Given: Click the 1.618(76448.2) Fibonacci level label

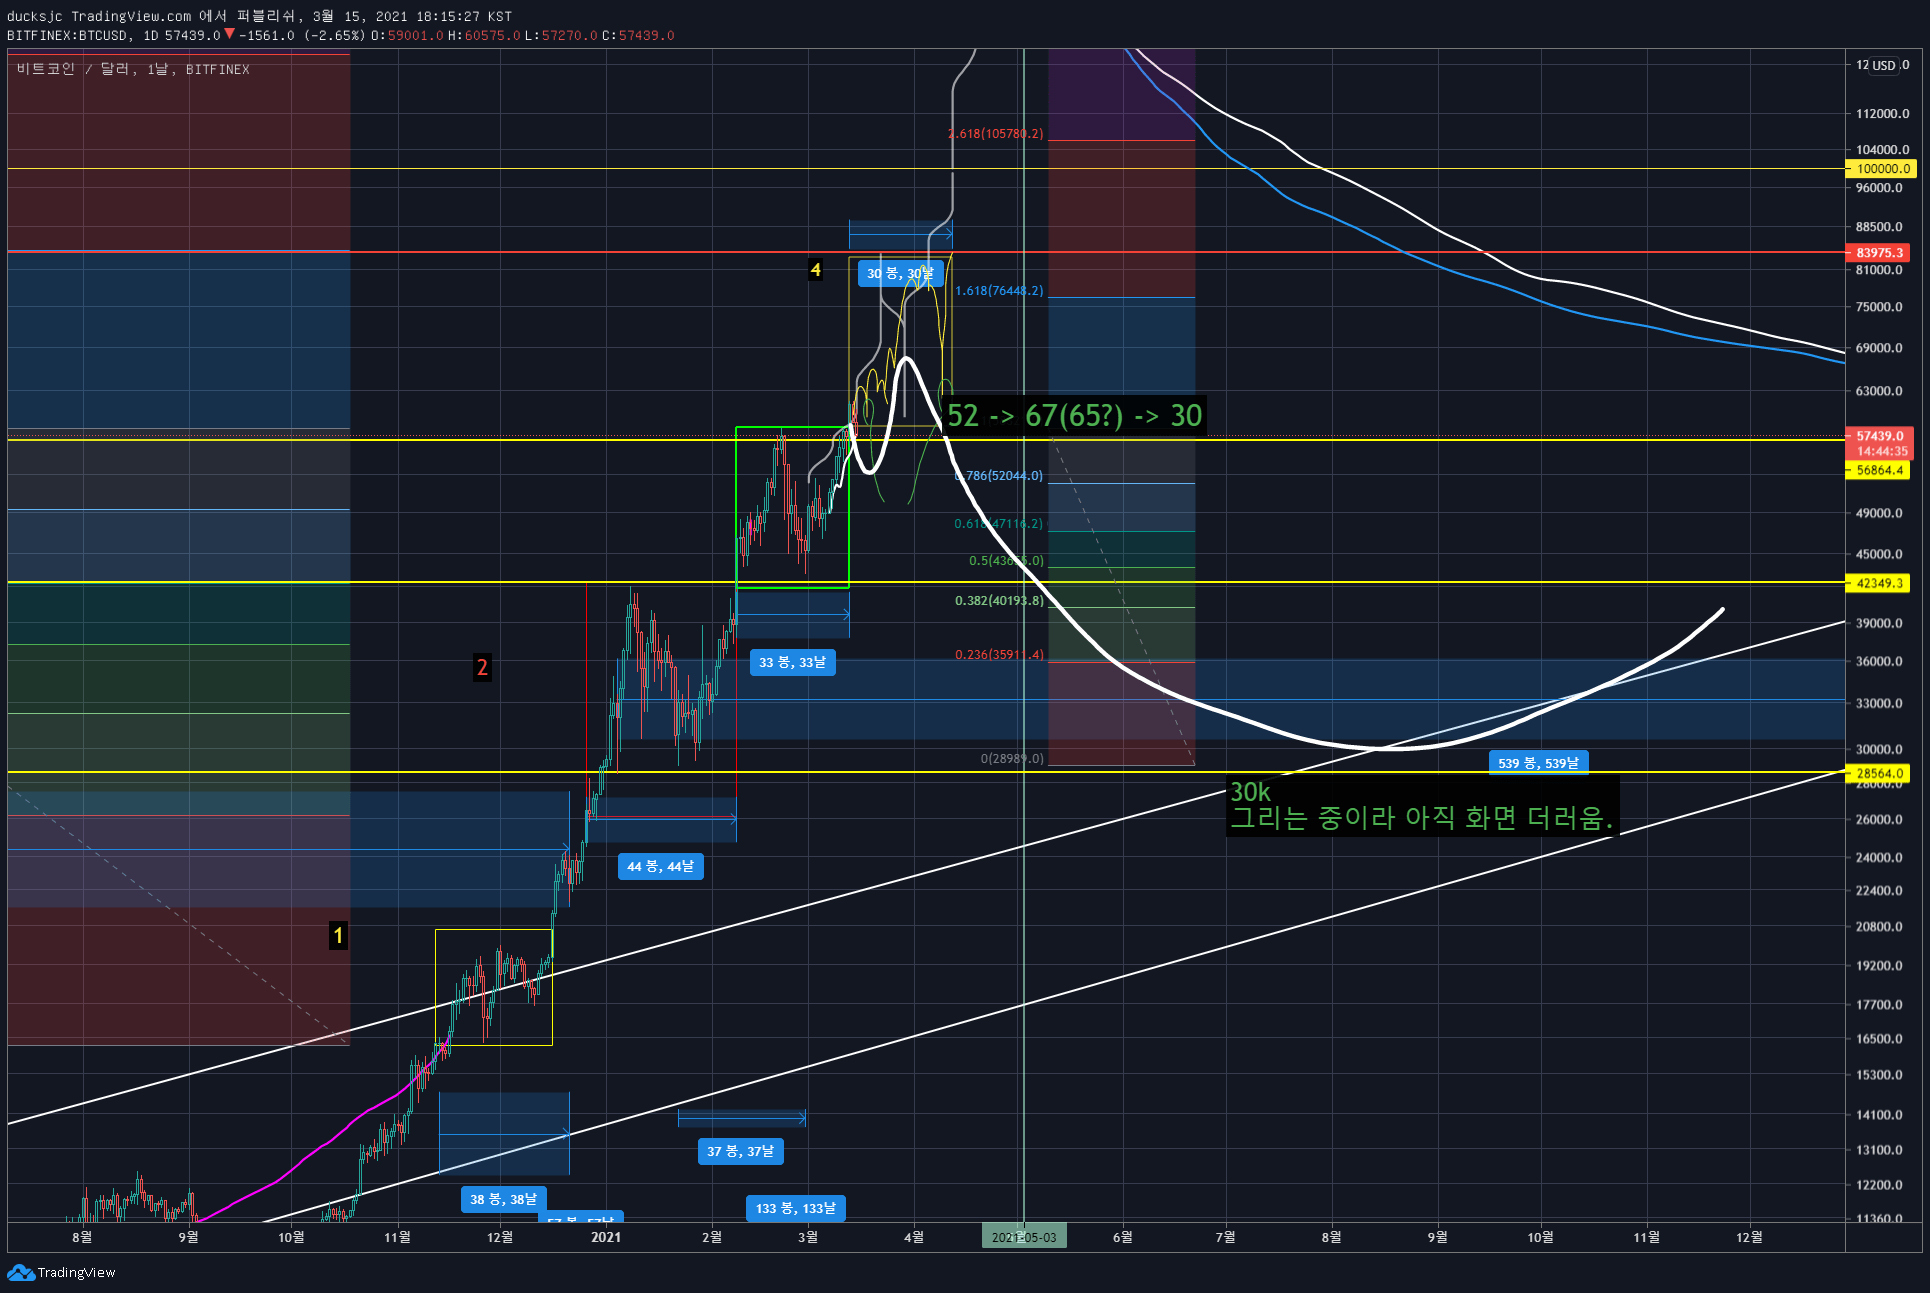Looking at the screenshot, I should pyautogui.click(x=998, y=291).
